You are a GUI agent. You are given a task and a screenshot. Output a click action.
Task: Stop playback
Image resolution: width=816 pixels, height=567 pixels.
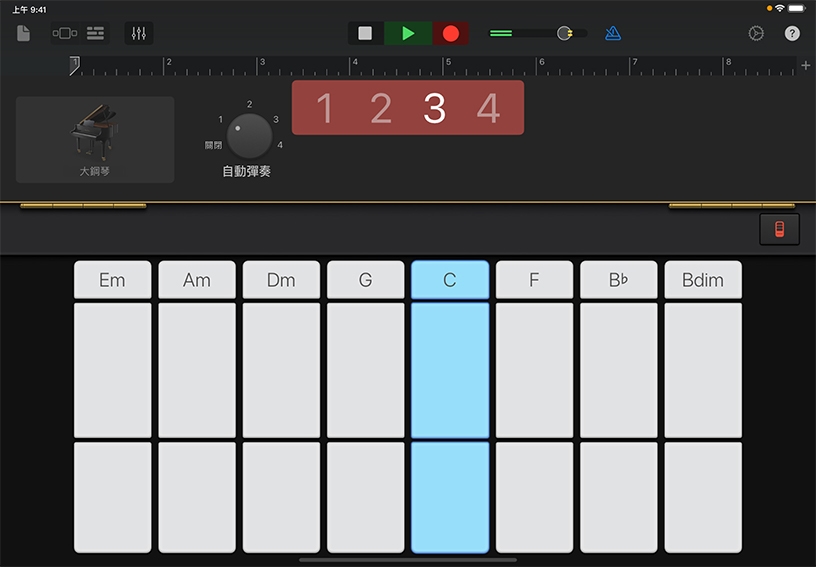point(365,33)
